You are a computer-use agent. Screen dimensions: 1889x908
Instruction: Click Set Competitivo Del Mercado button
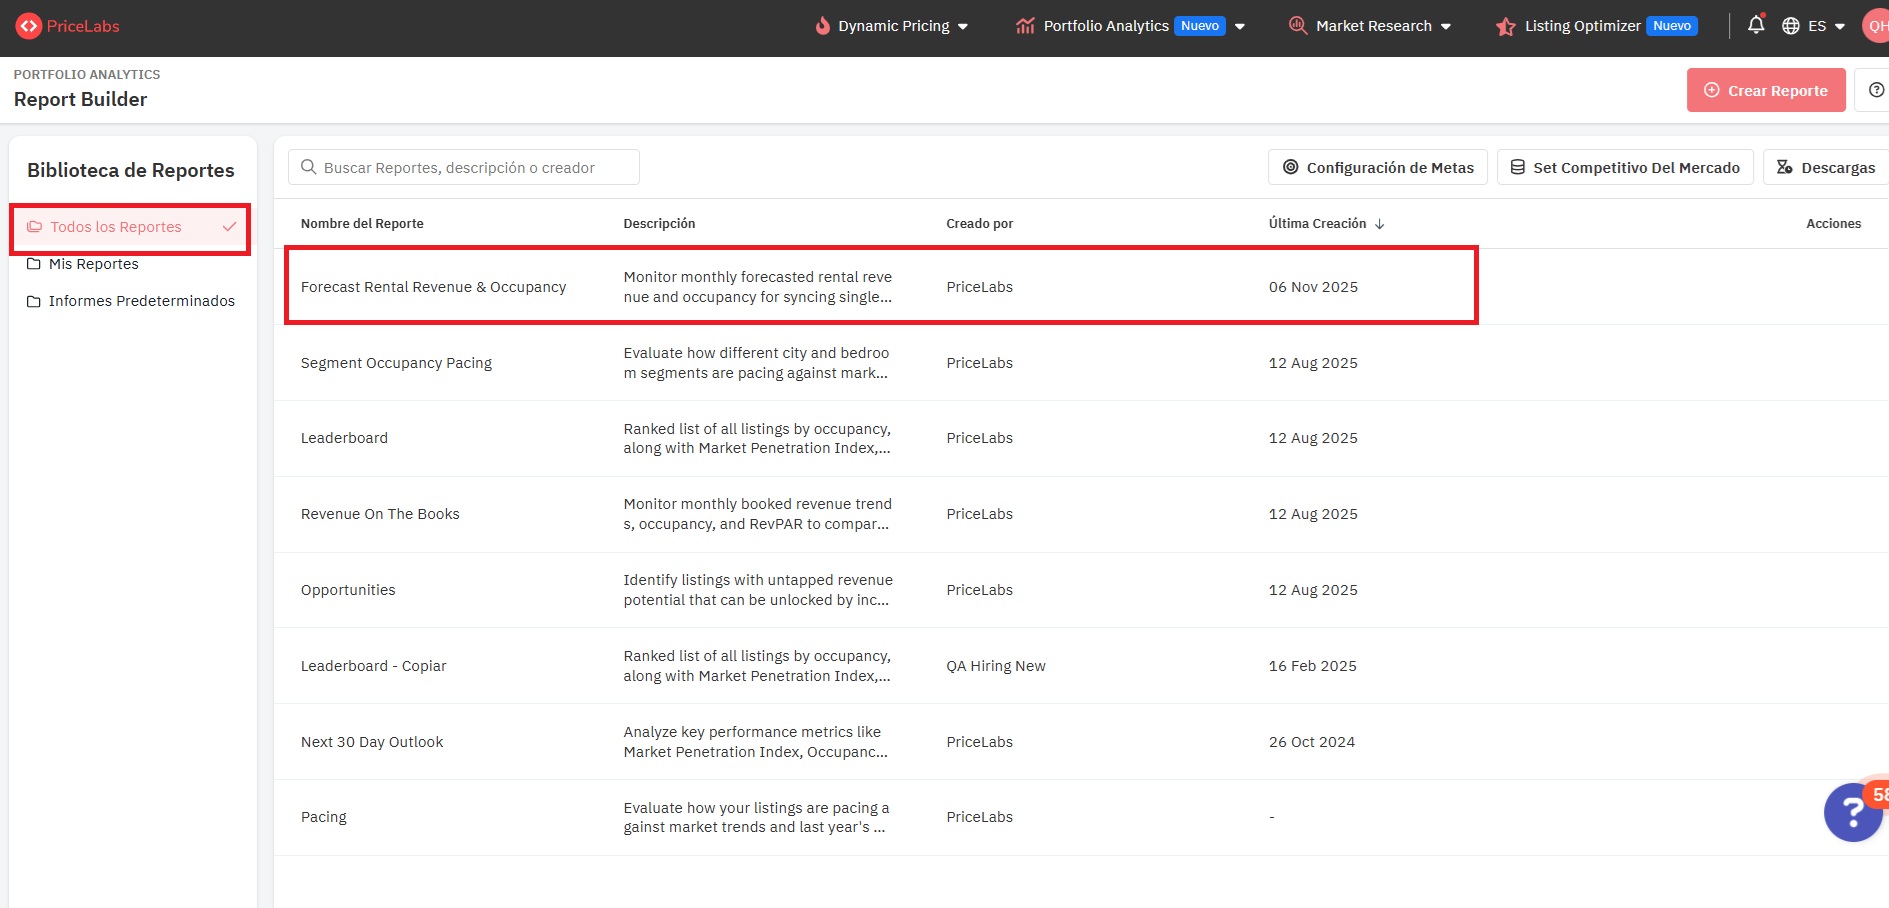tap(1624, 167)
